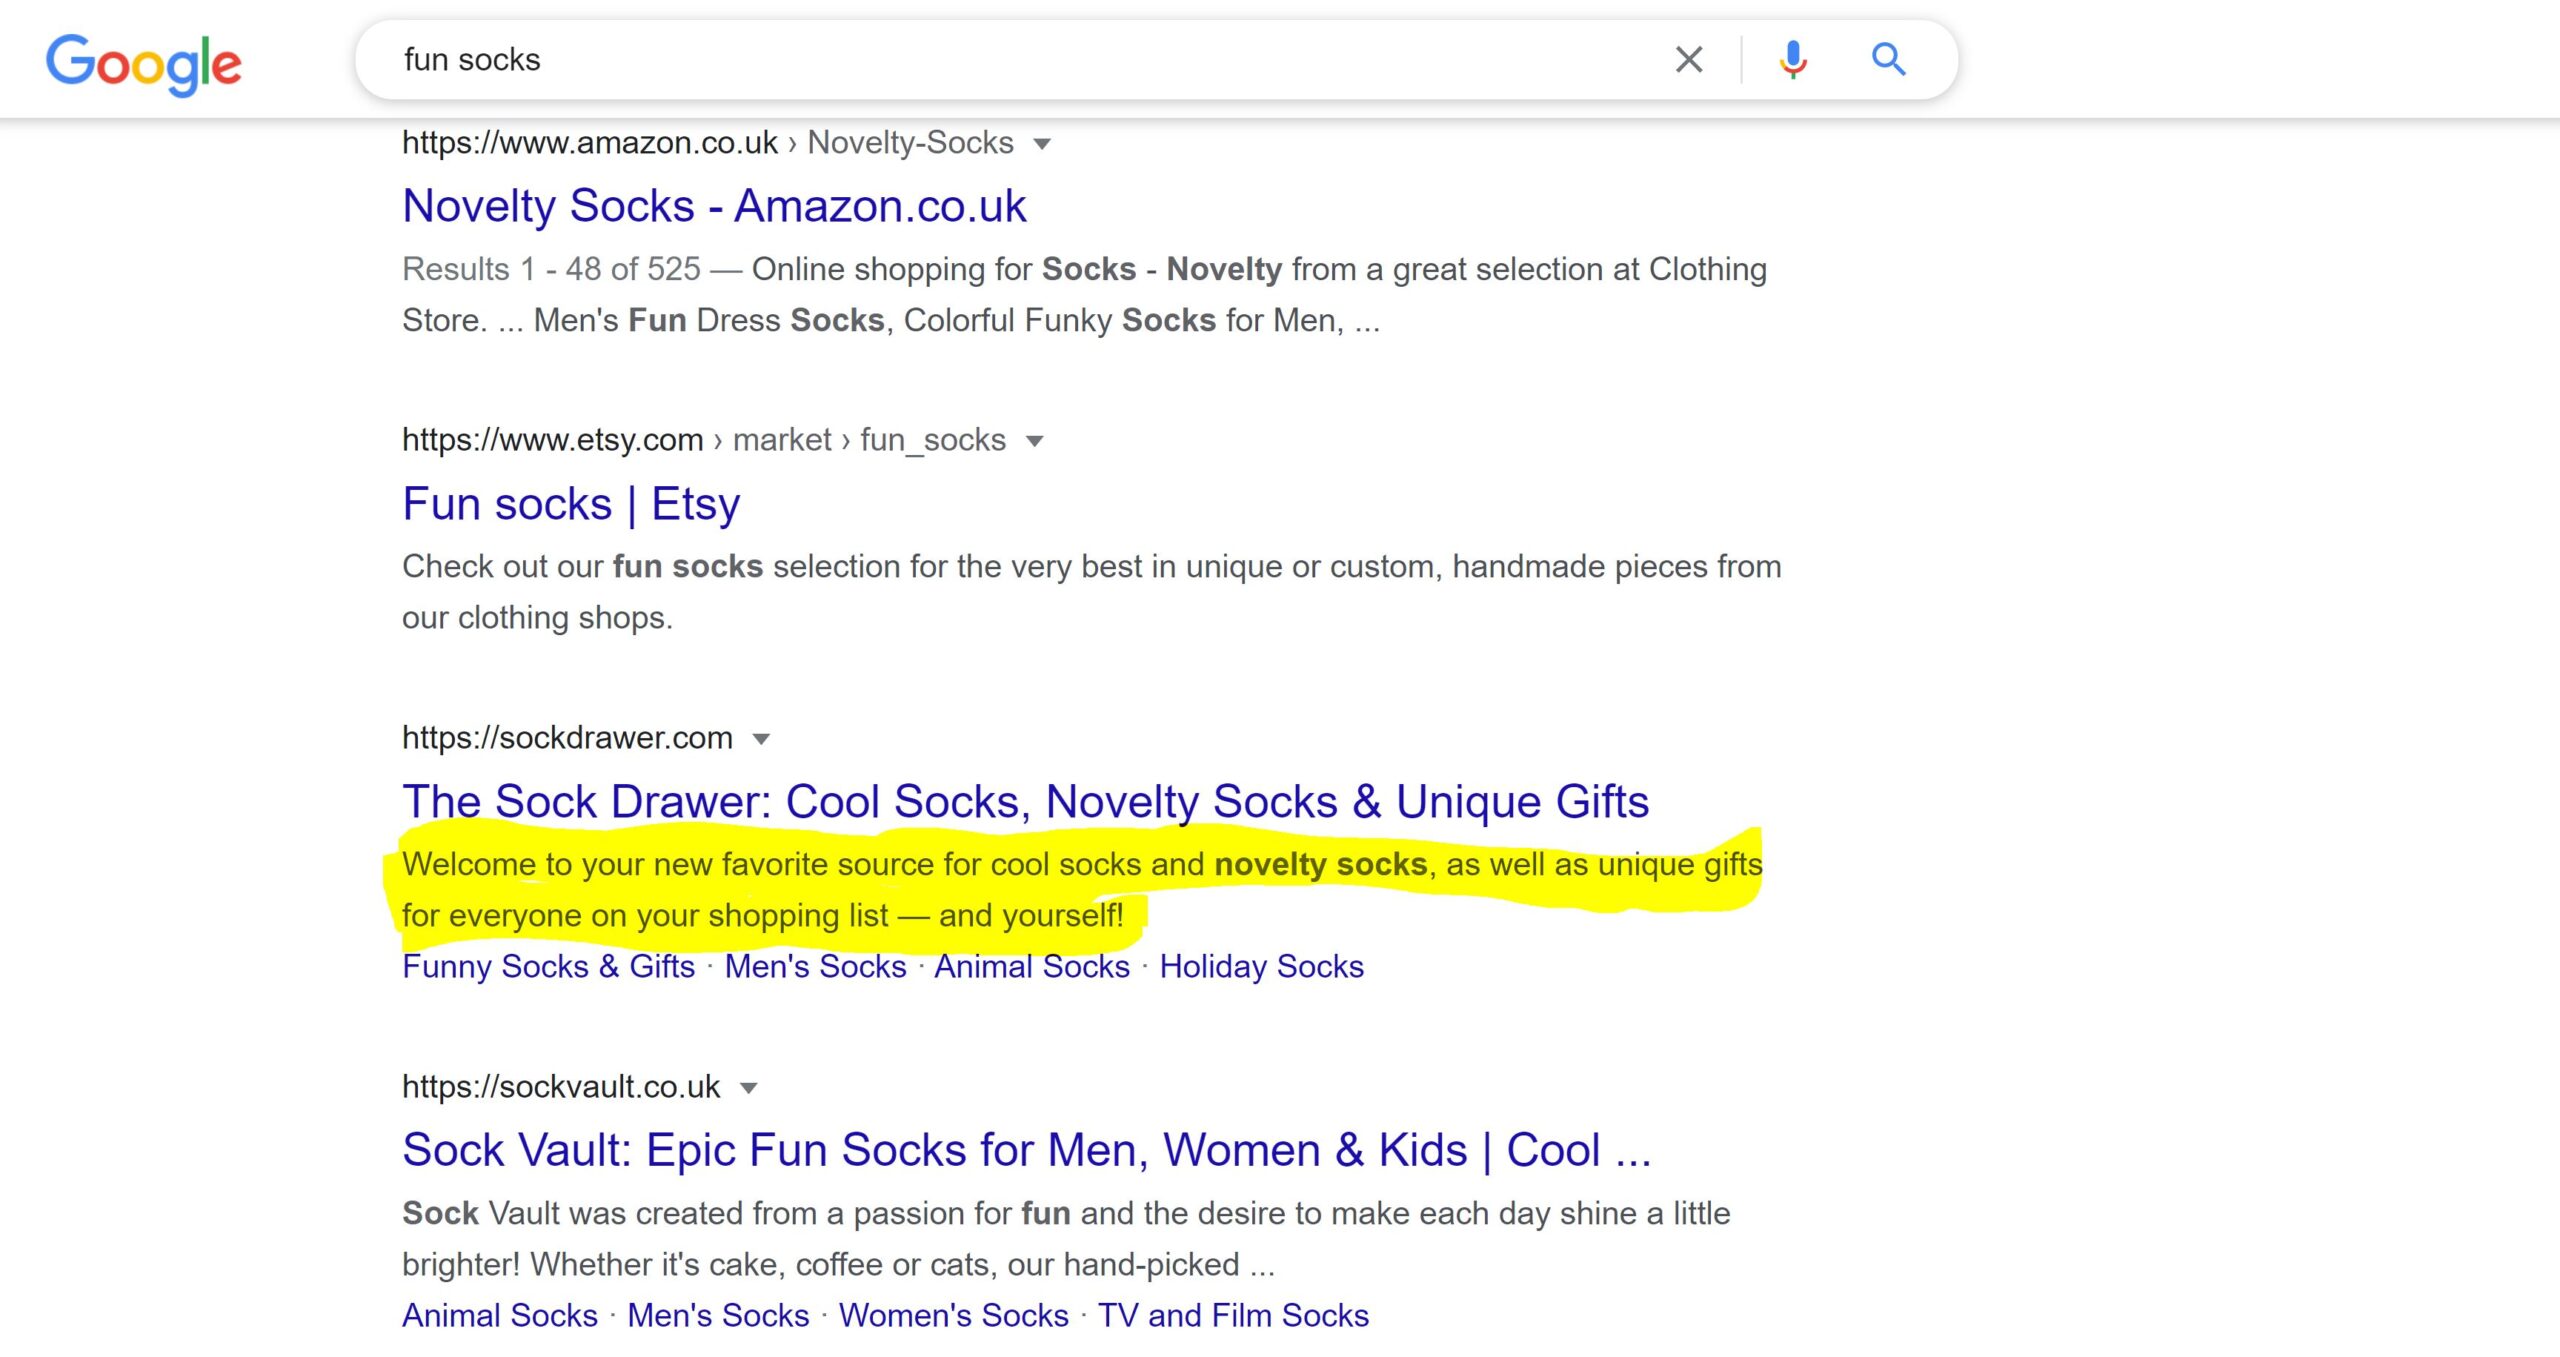Open 'The Sock Drawer: Cool Socks' result title

(x=1025, y=802)
